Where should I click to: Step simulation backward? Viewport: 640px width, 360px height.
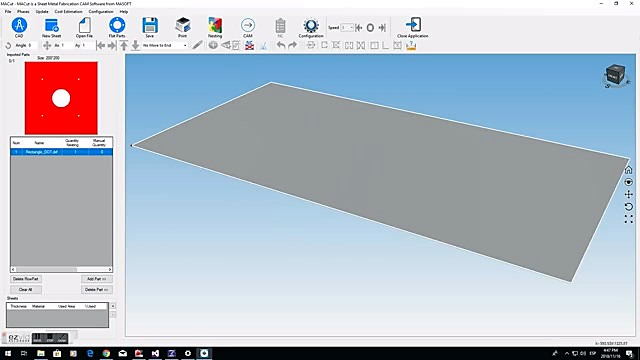358,28
